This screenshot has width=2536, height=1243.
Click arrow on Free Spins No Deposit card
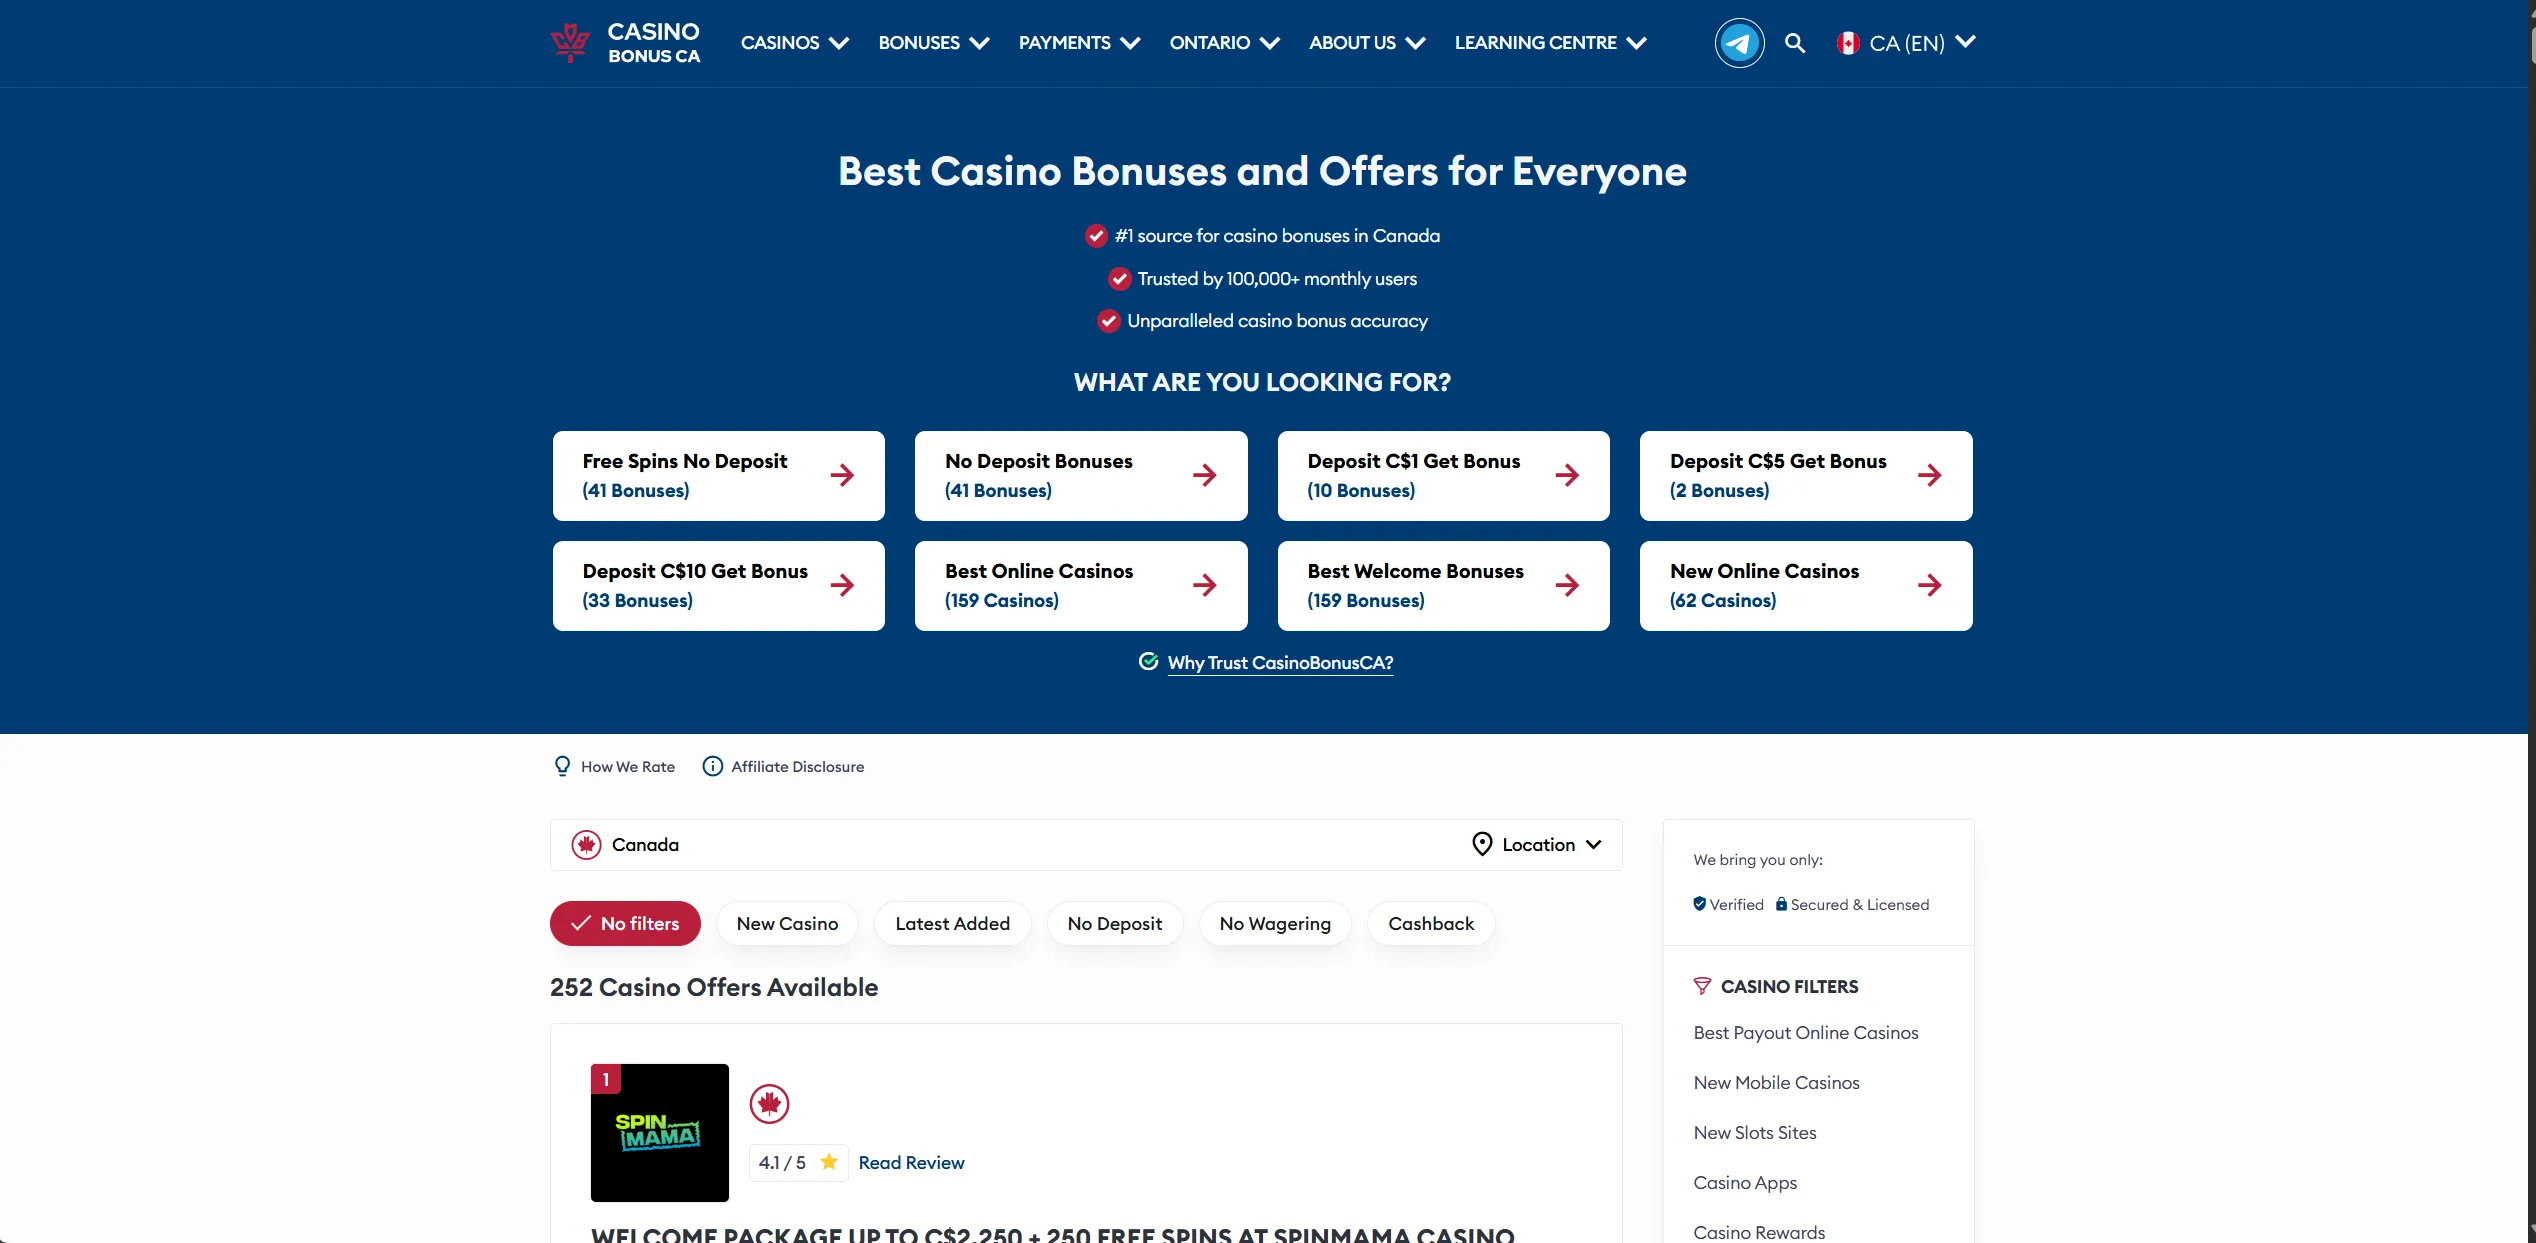842,475
